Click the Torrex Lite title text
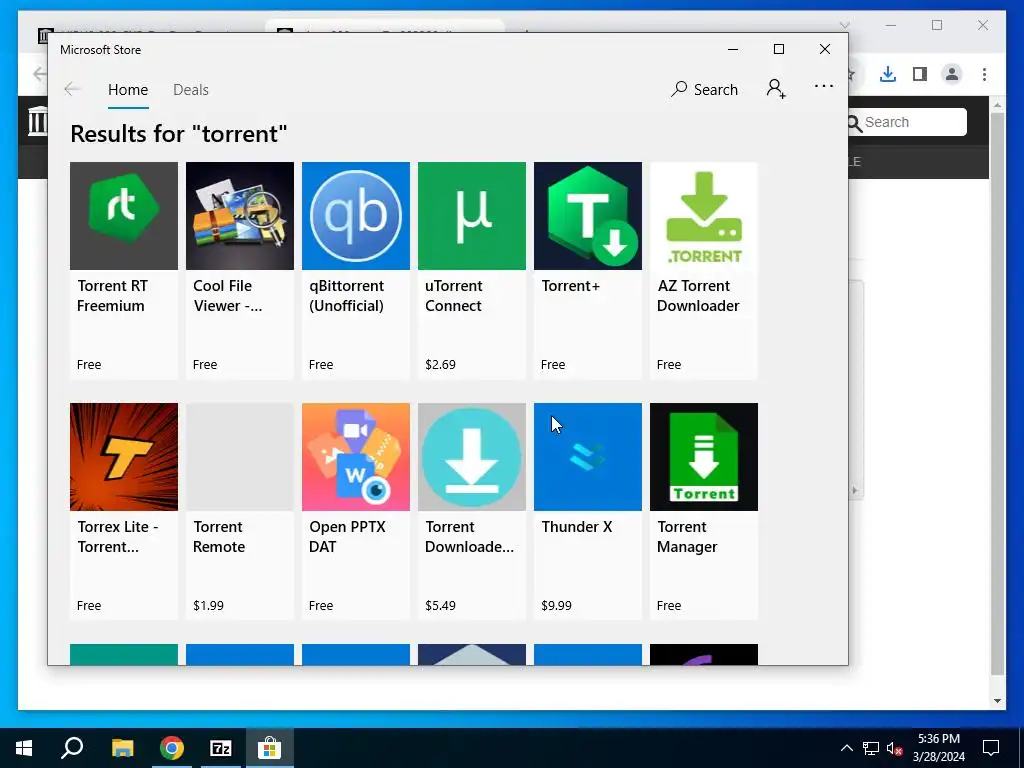1024x768 pixels. [118, 537]
